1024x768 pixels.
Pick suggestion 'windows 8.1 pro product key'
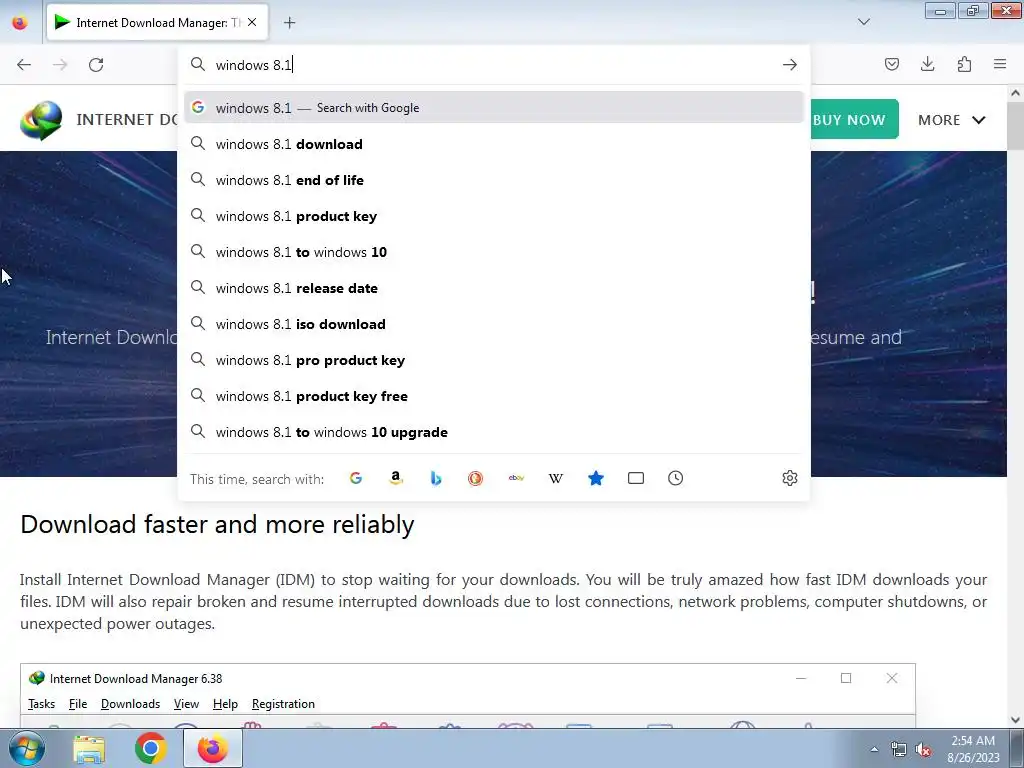494,360
